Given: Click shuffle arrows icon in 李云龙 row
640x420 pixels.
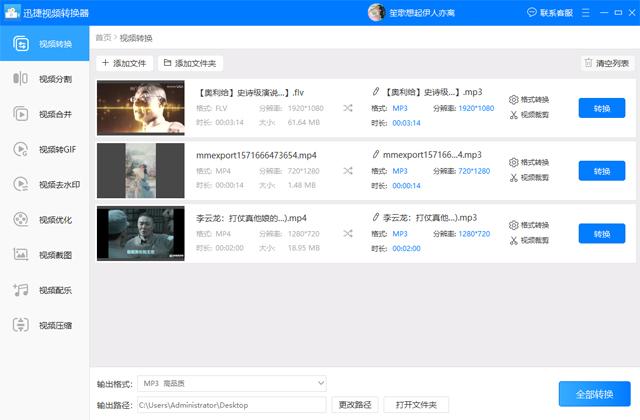Looking at the screenshot, I should click(x=348, y=233).
